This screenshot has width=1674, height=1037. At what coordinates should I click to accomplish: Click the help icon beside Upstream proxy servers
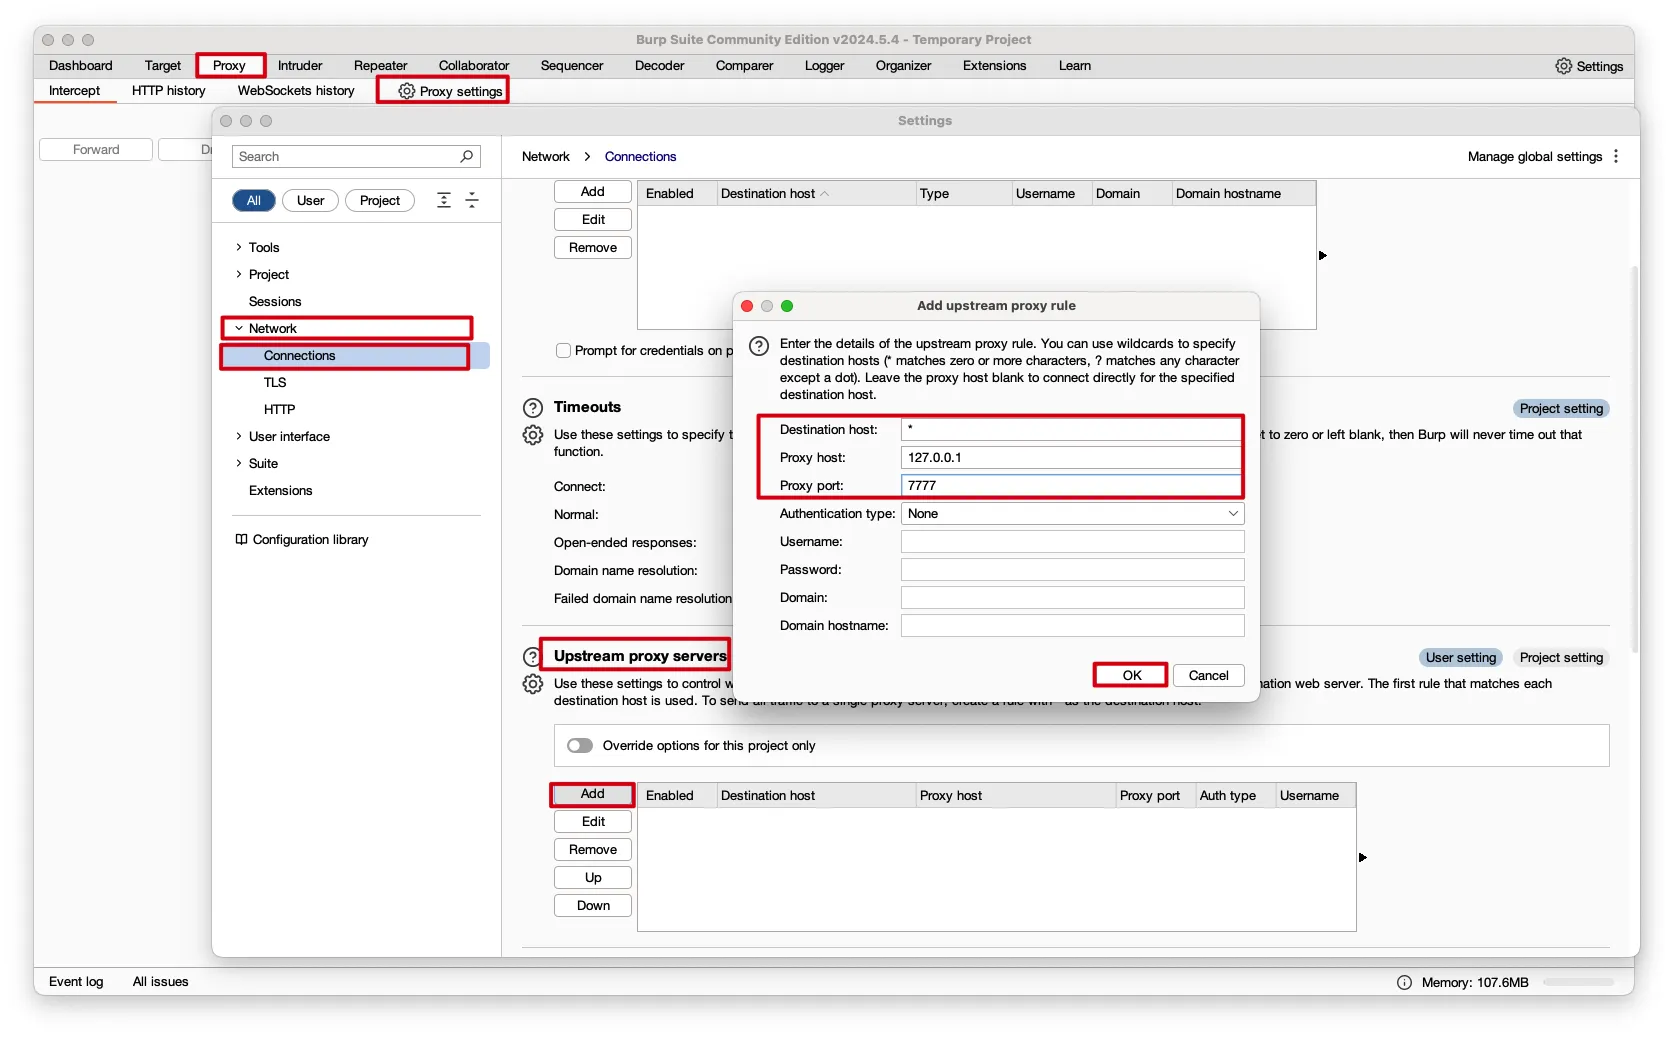pyautogui.click(x=531, y=657)
